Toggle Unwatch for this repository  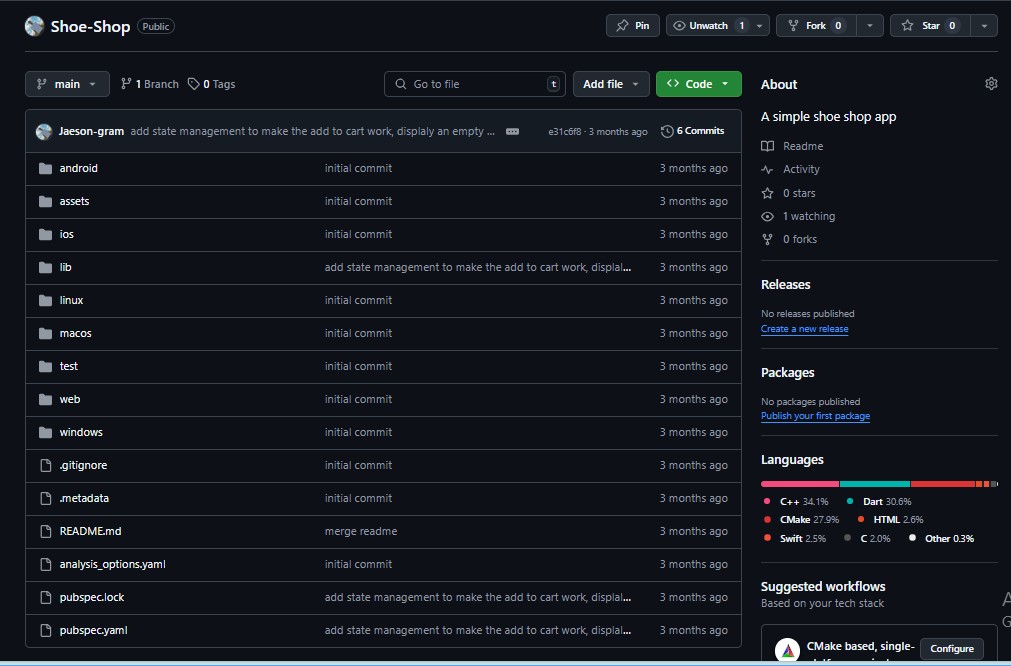[x=708, y=26]
